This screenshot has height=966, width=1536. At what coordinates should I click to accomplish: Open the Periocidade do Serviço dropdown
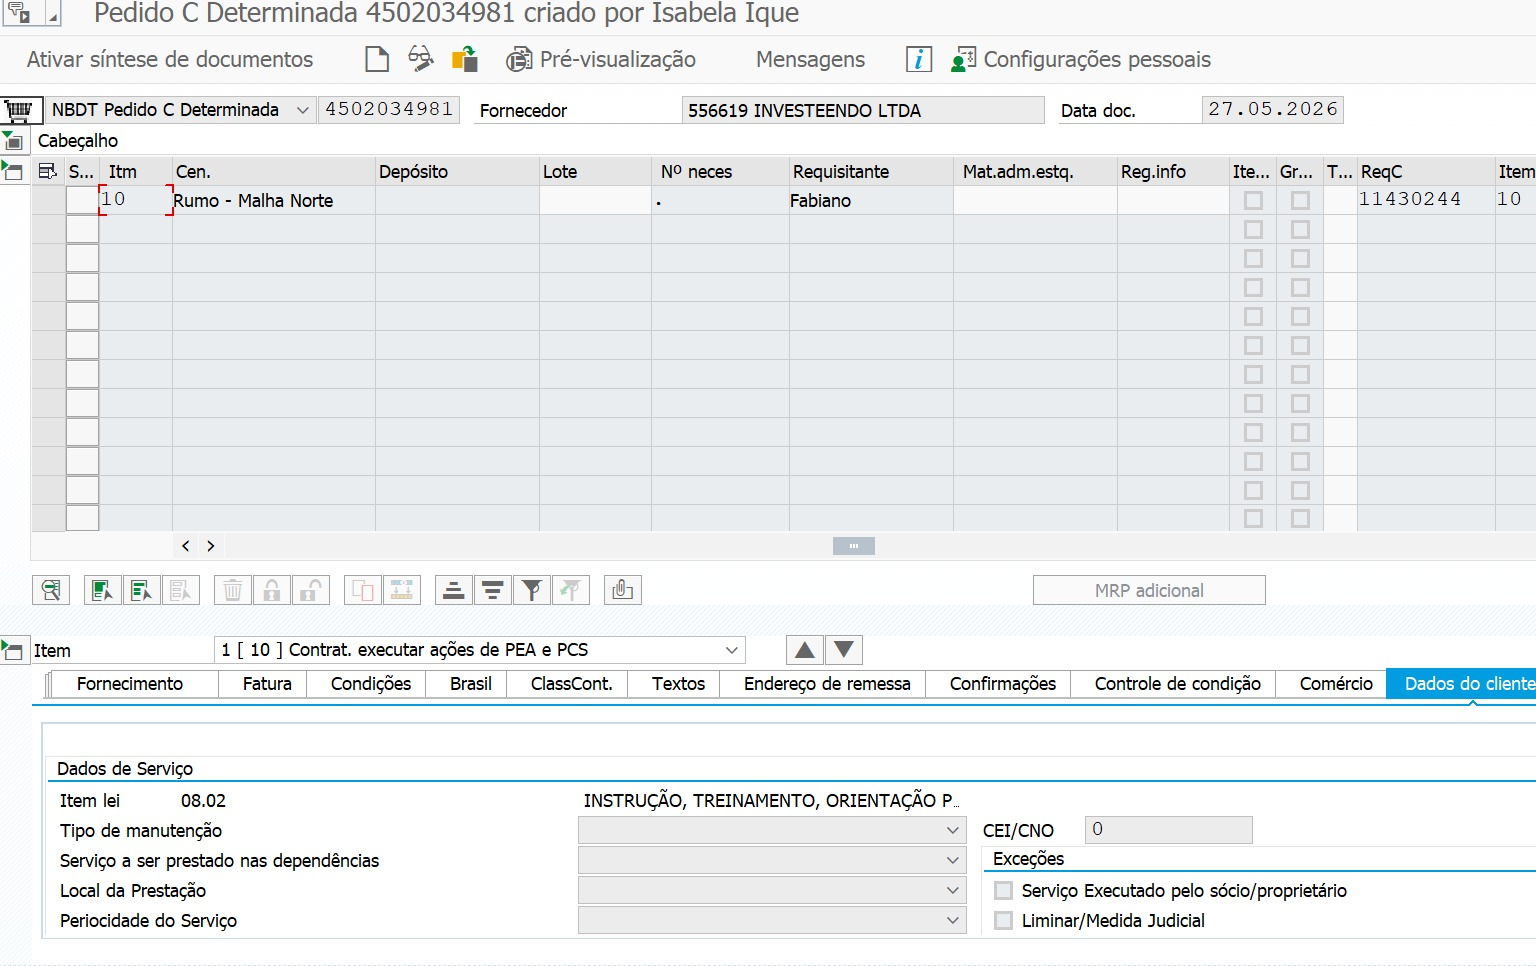click(953, 920)
